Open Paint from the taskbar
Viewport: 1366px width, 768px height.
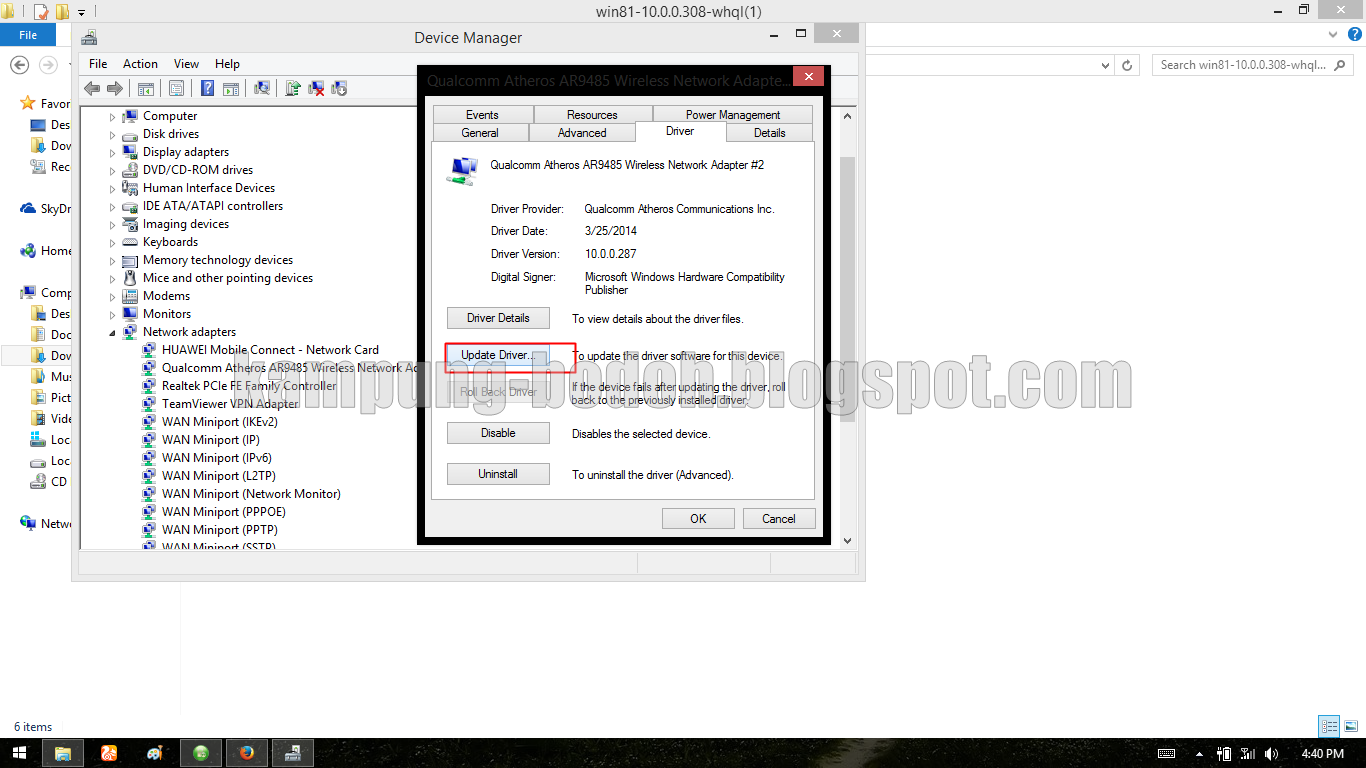point(155,753)
